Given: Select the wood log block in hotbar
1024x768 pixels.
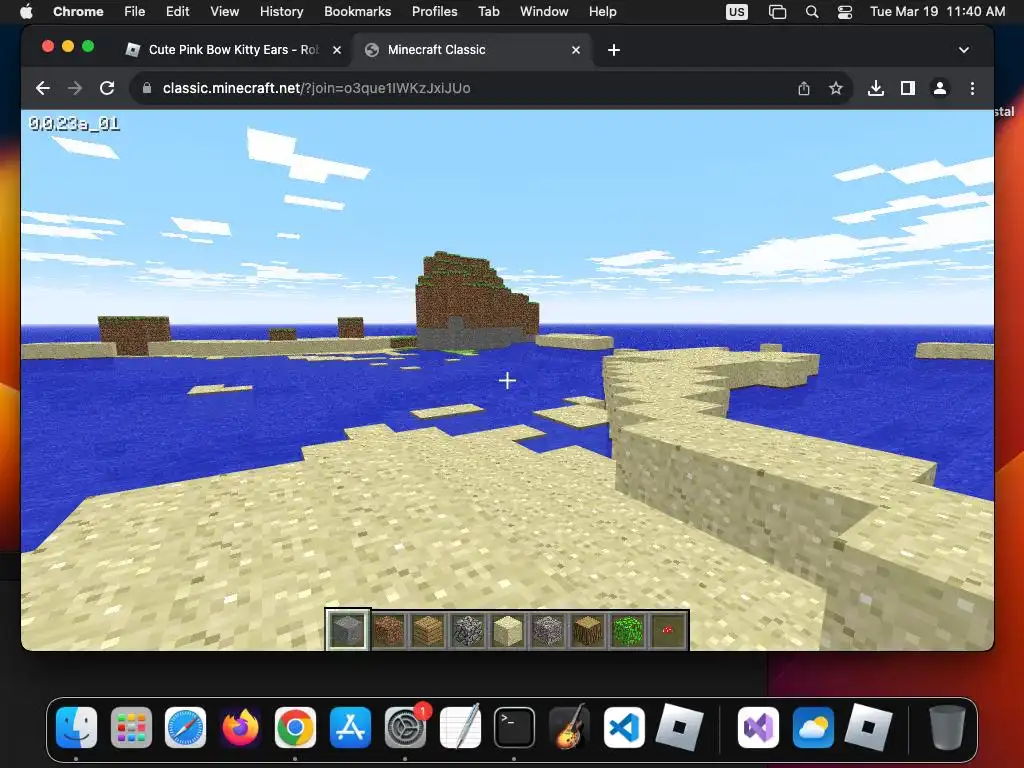Looking at the screenshot, I should point(588,630).
